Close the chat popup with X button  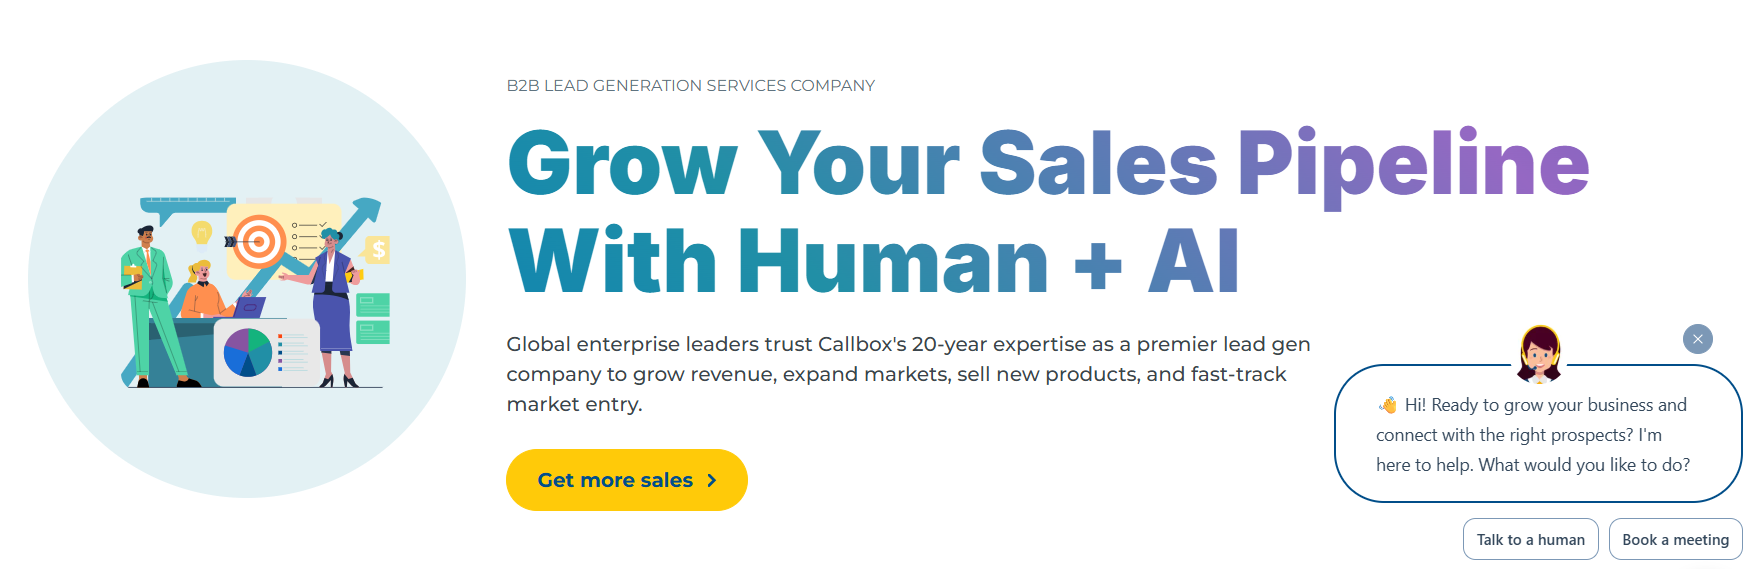[1697, 339]
